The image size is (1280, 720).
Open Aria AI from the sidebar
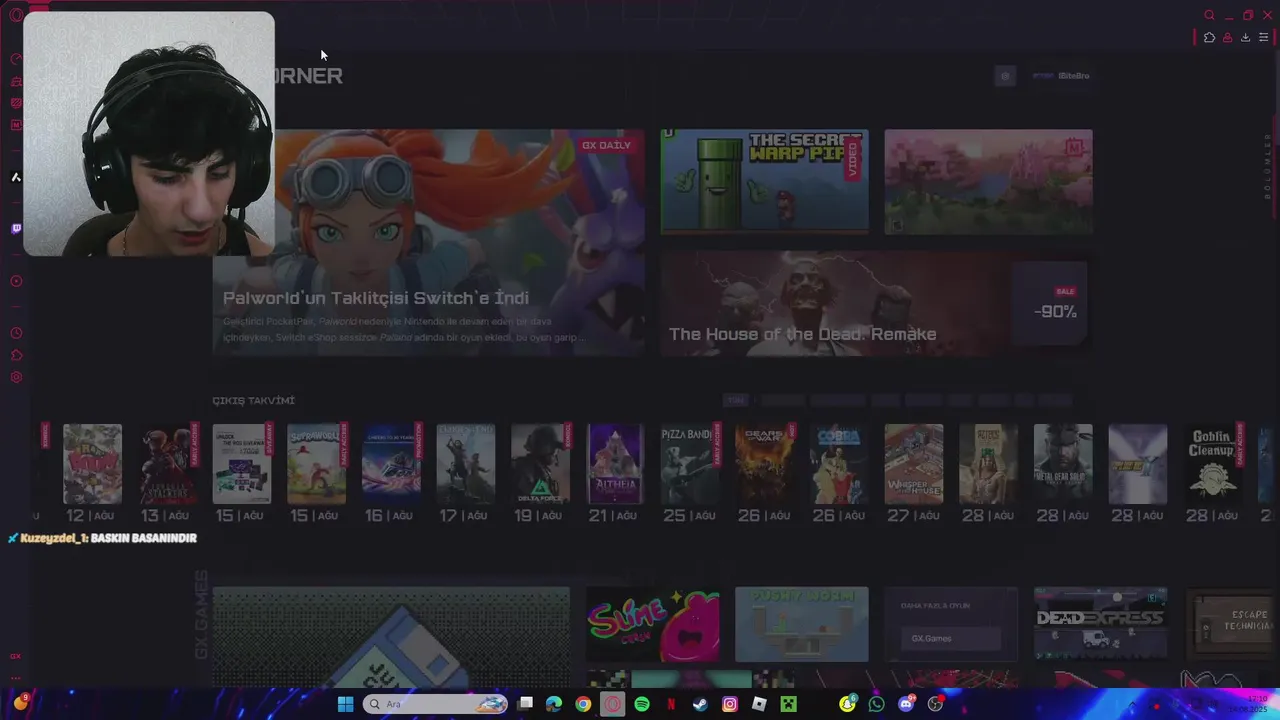click(16, 177)
